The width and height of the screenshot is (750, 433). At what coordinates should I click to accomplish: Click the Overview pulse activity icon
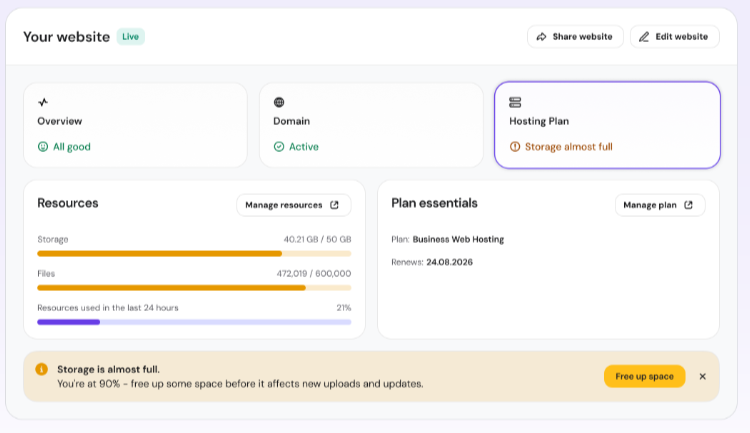coord(43,102)
